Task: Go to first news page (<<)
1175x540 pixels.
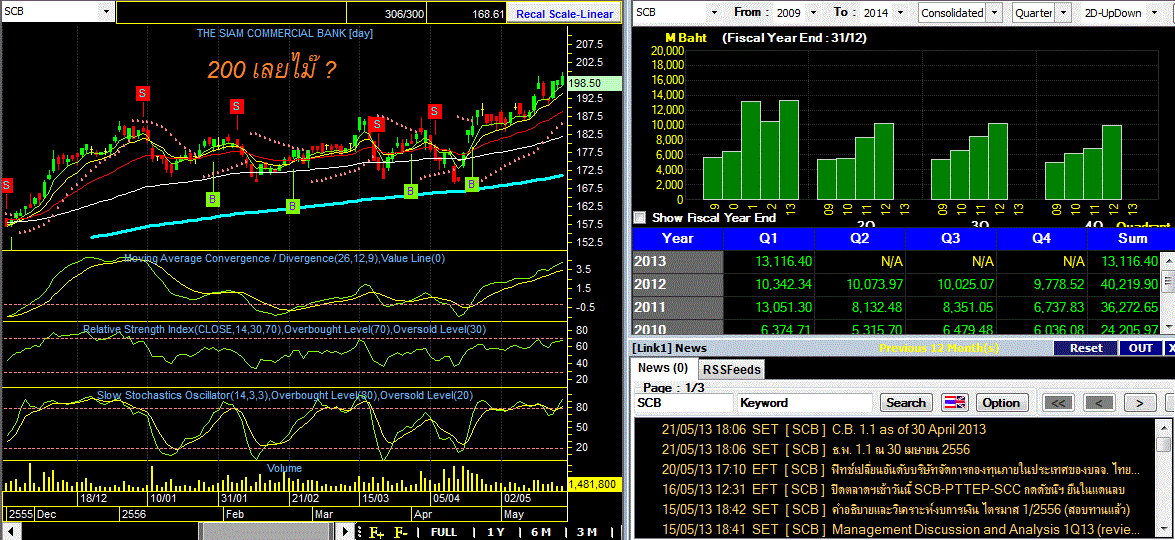Action: coord(1059,402)
